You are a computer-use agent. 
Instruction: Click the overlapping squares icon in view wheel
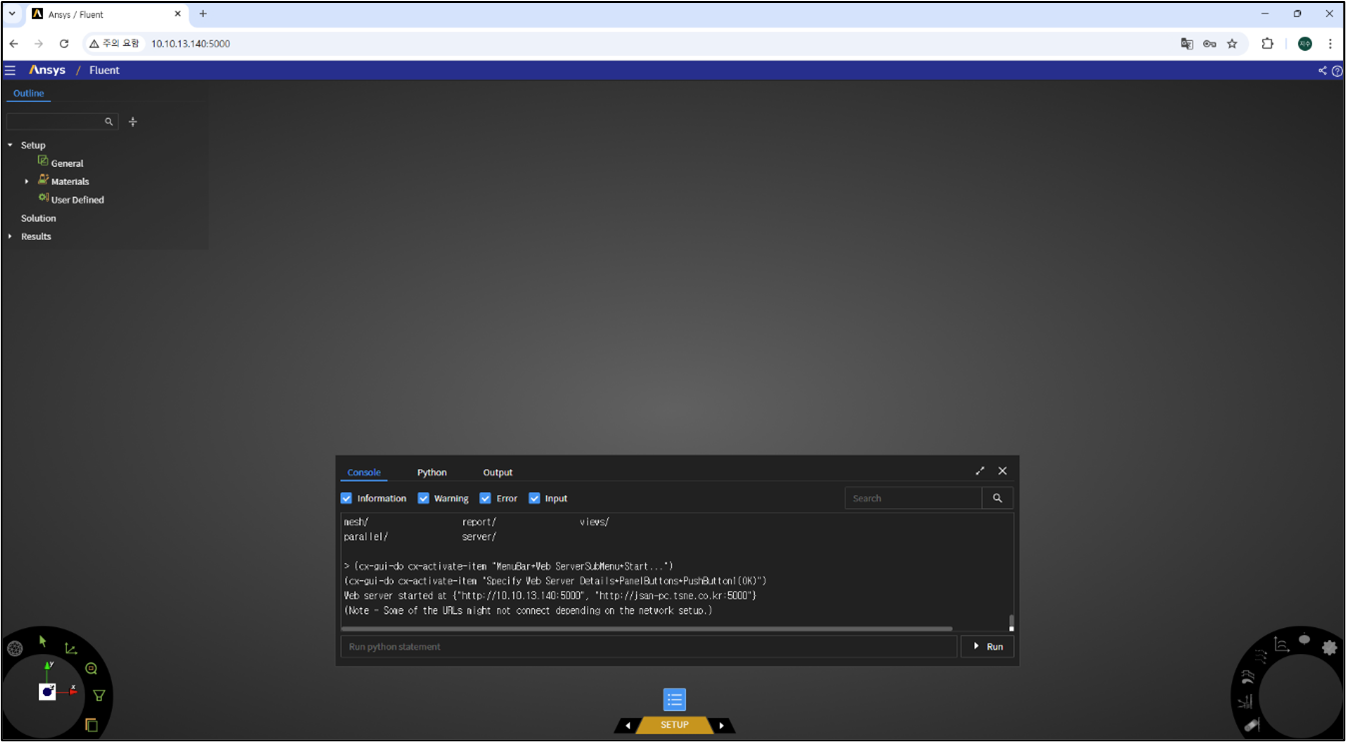click(x=91, y=724)
